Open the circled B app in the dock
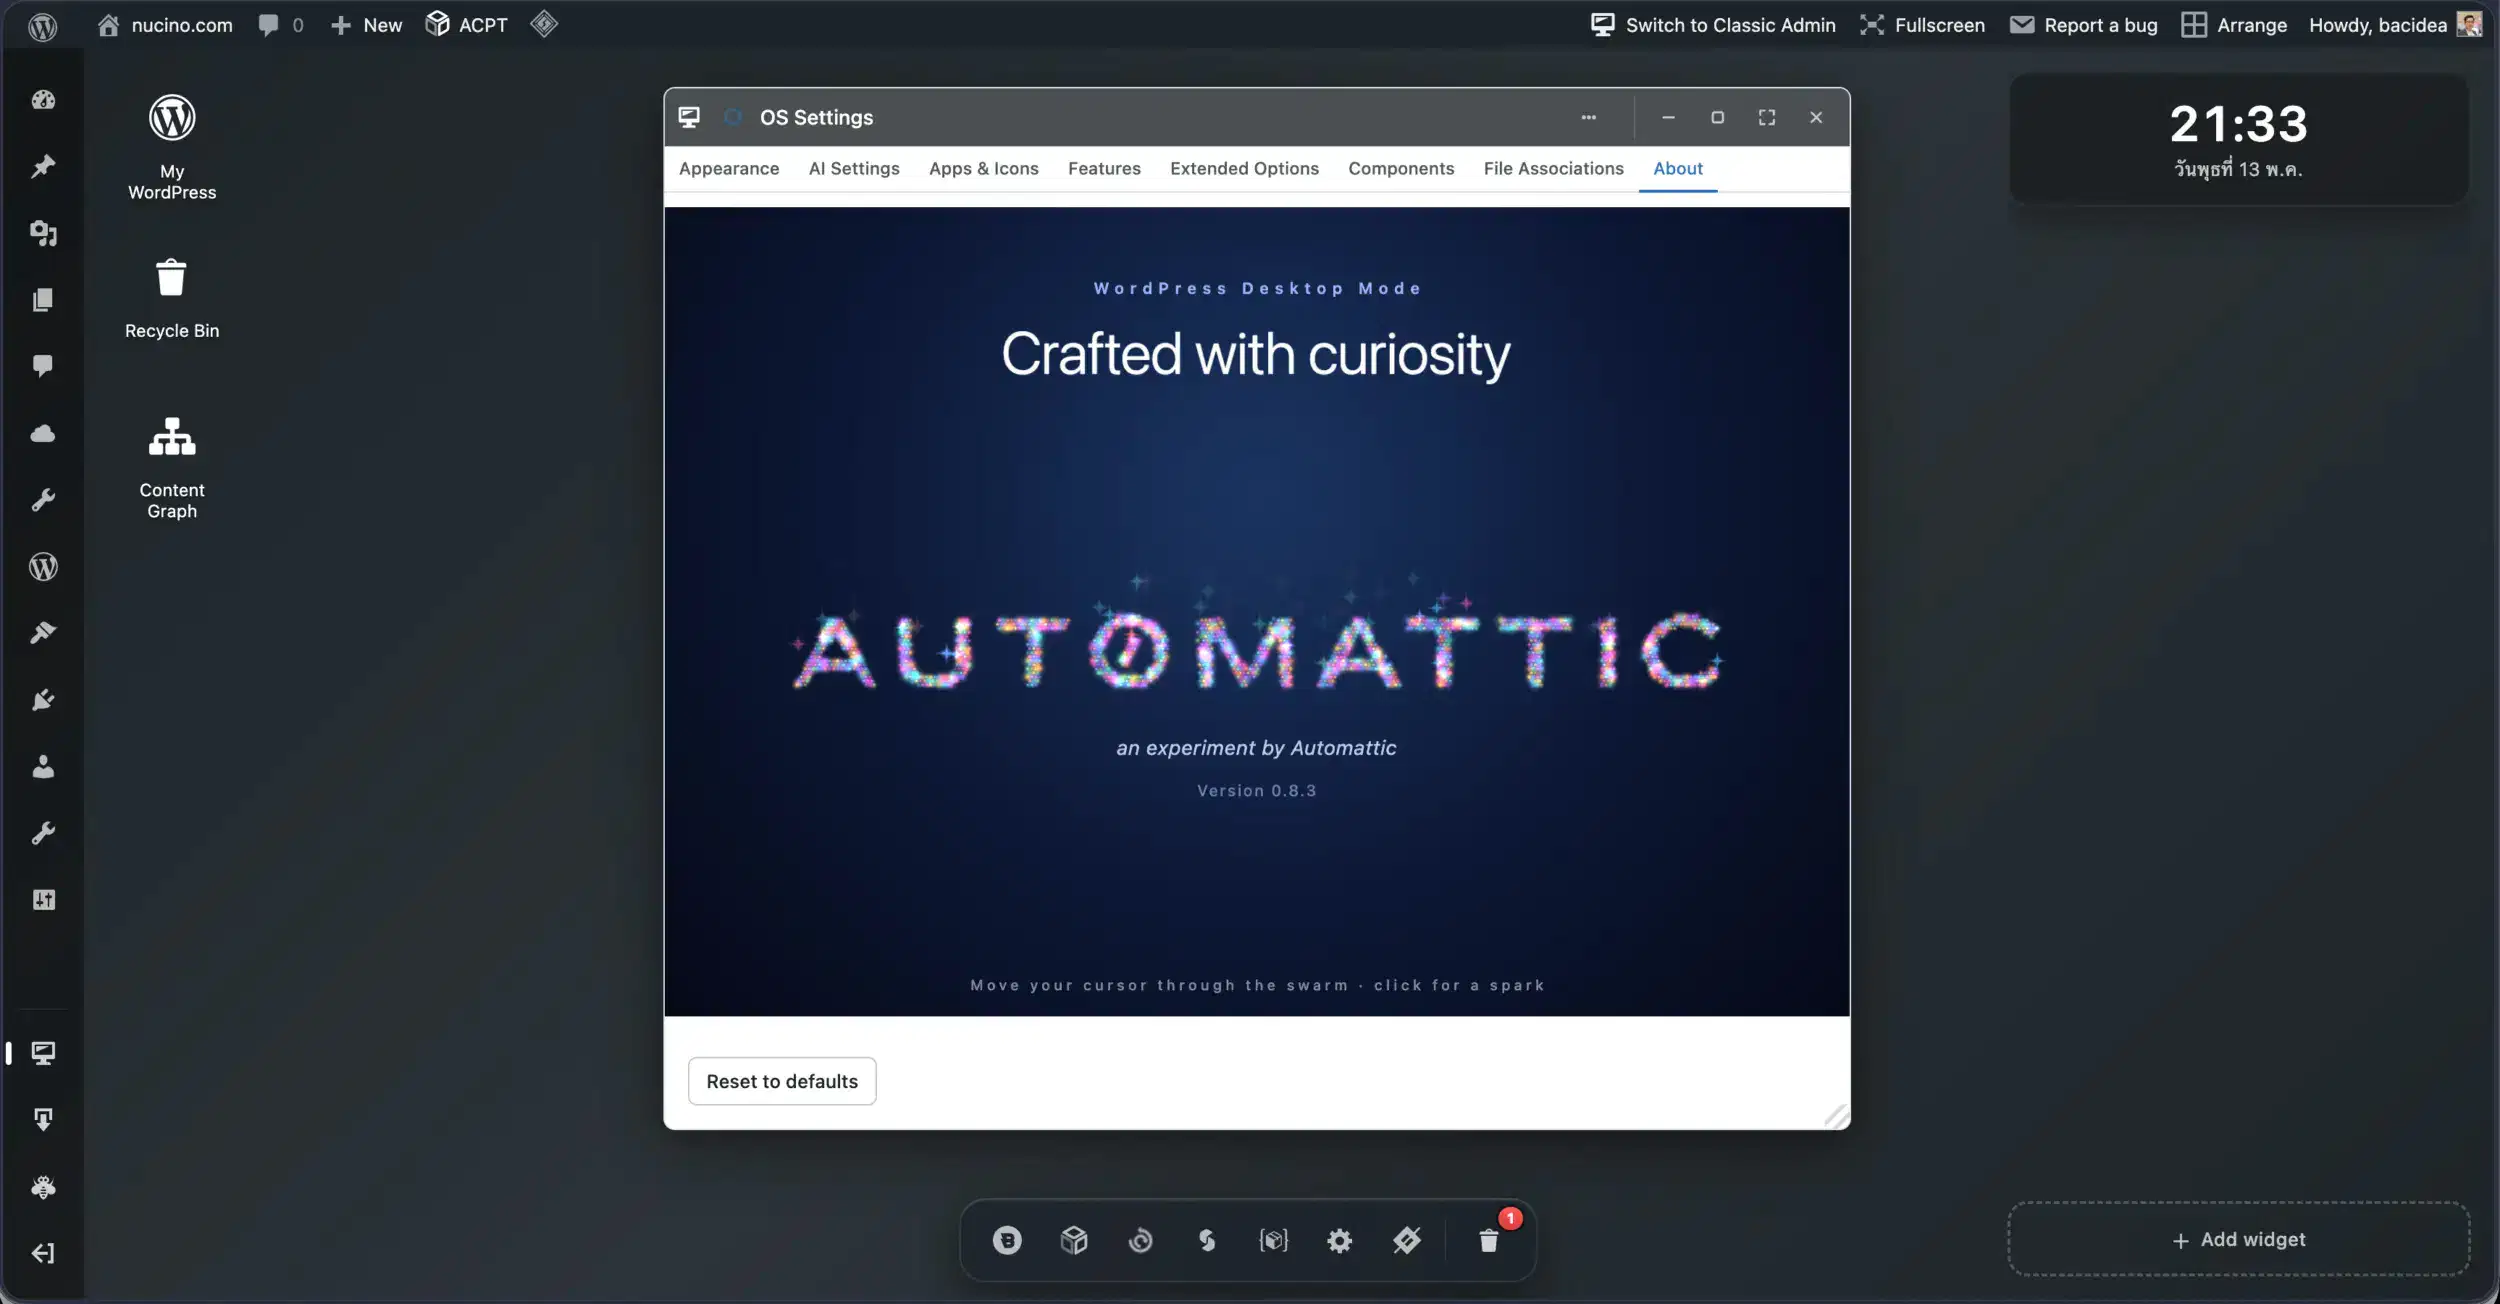This screenshot has width=2500, height=1304. tap(1007, 1240)
